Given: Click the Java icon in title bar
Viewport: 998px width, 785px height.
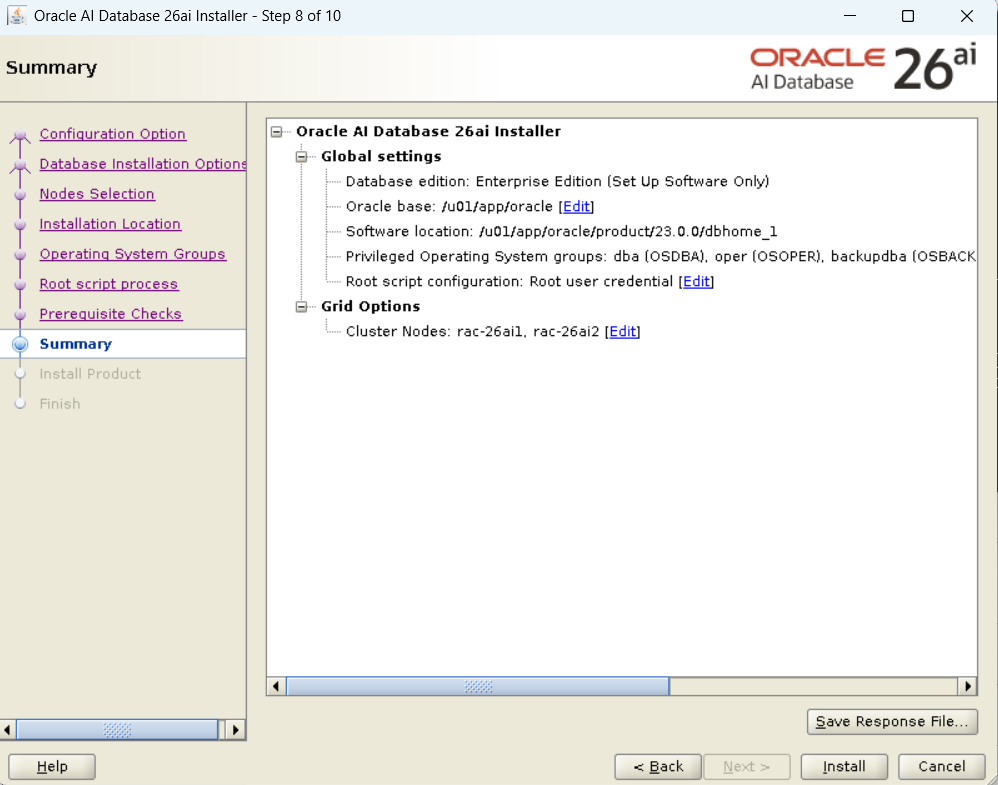Looking at the screenshot, I should [17, 16].
